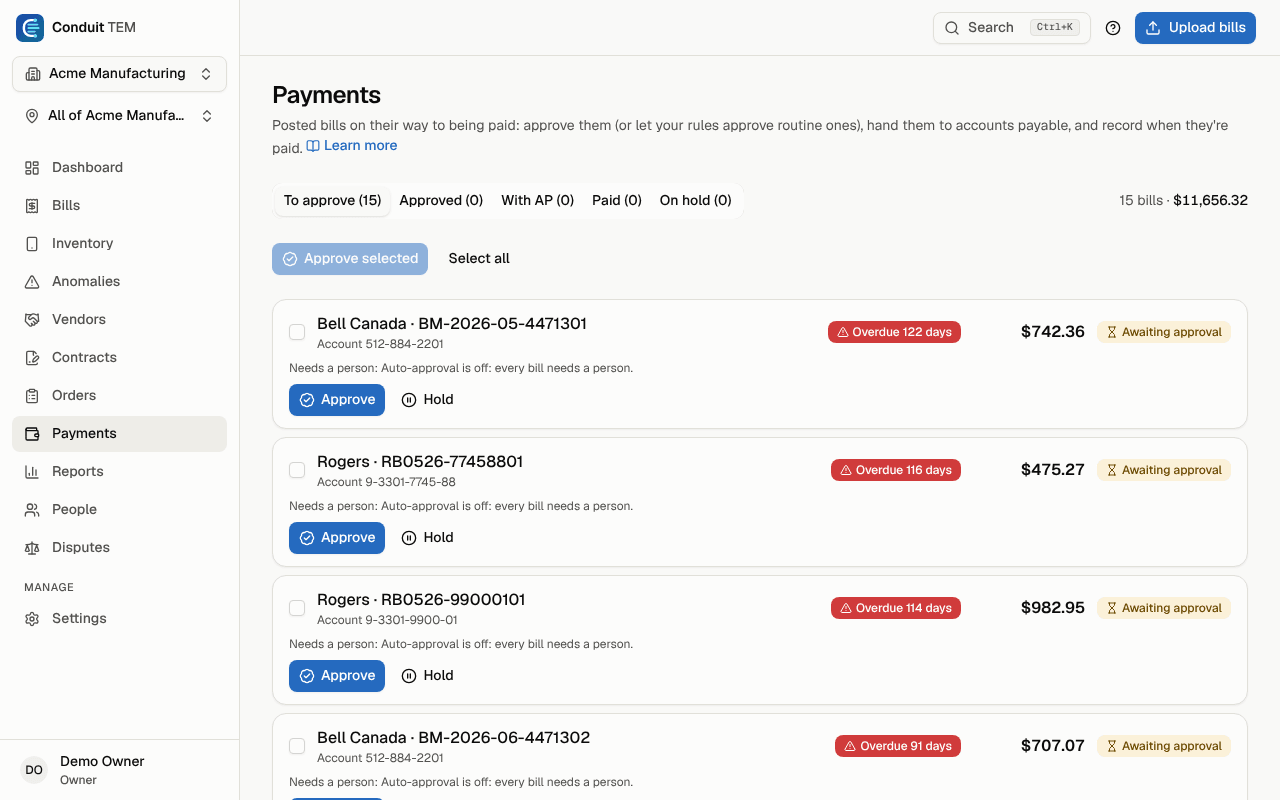
Task: Click the Orders clipboard icon
Action: [32, 396]
